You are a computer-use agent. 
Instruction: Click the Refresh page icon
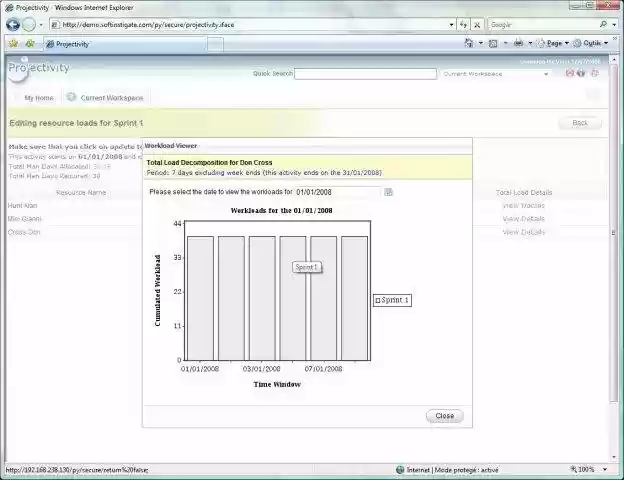pyautogui.click(x=463, y=25)
